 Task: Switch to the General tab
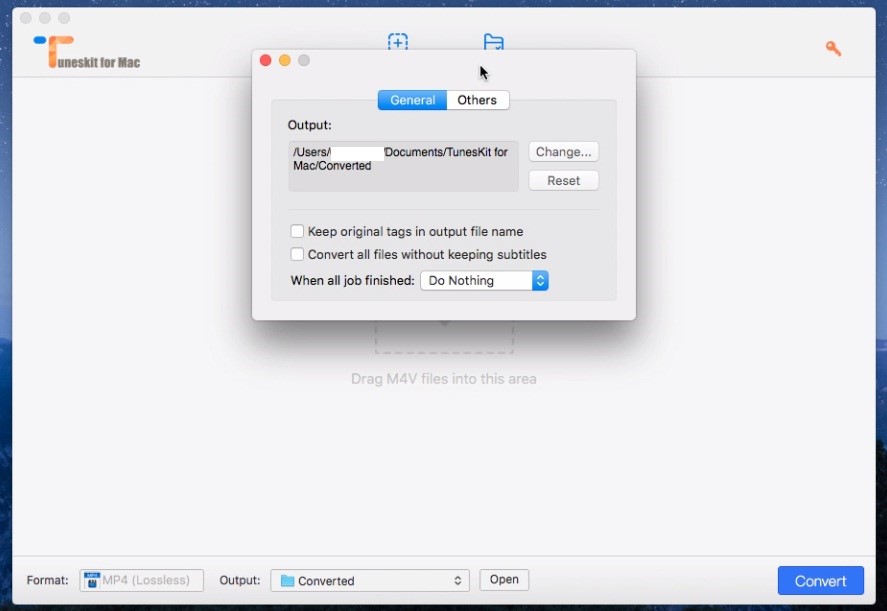tap(412, 100)
